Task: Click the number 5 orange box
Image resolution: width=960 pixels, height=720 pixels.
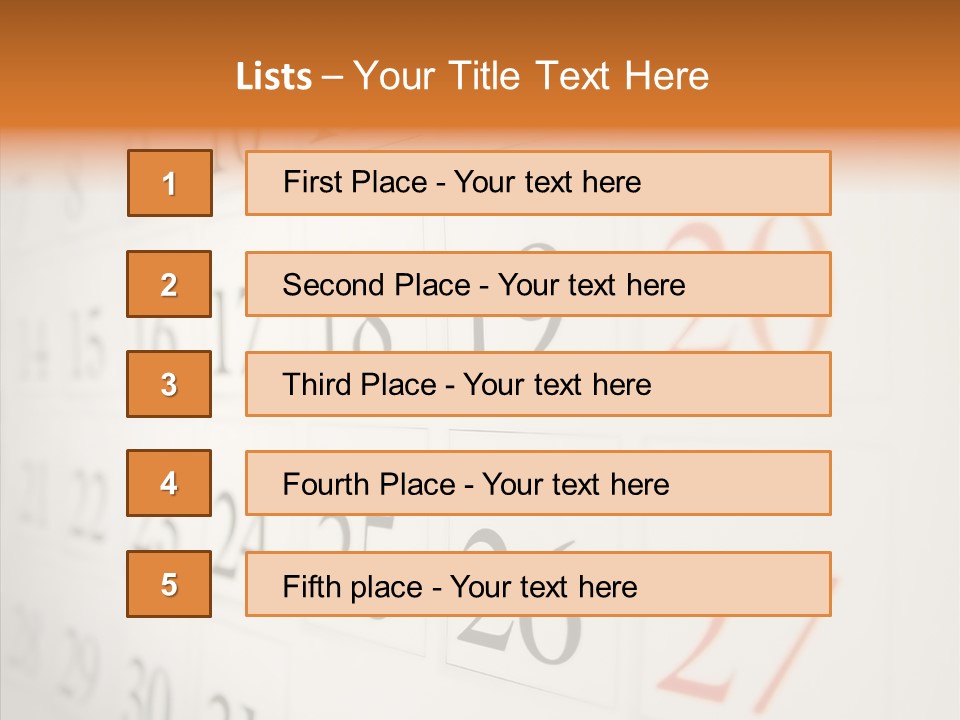Action: 169,584
